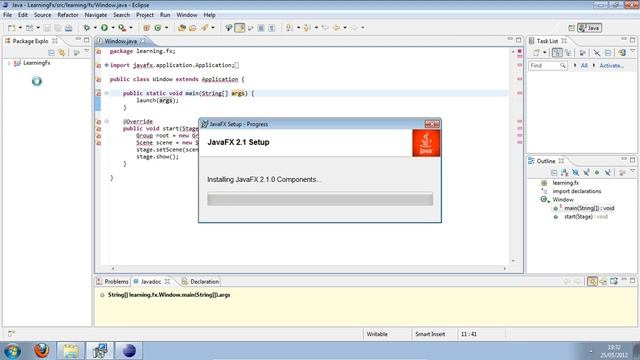Select the LearningFx project

point(36,63)
